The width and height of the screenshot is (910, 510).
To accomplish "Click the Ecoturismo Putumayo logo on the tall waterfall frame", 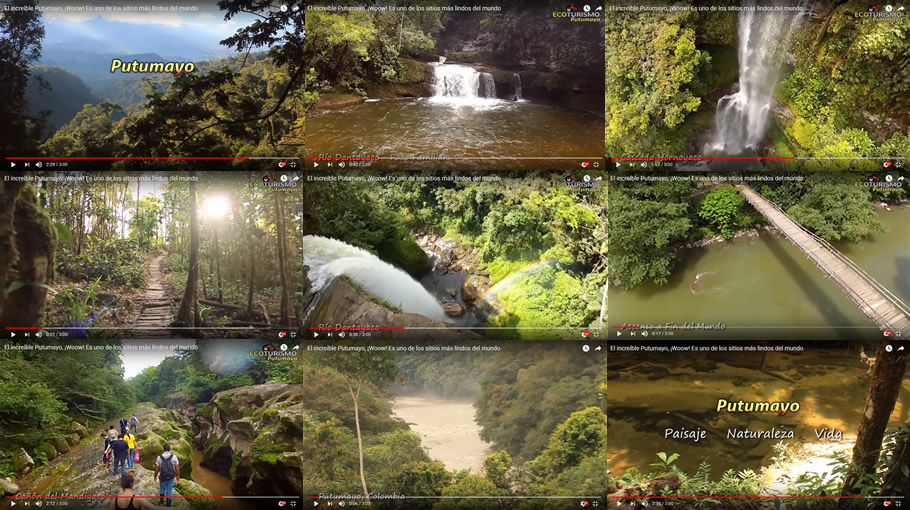I will (x=878, y=15).
